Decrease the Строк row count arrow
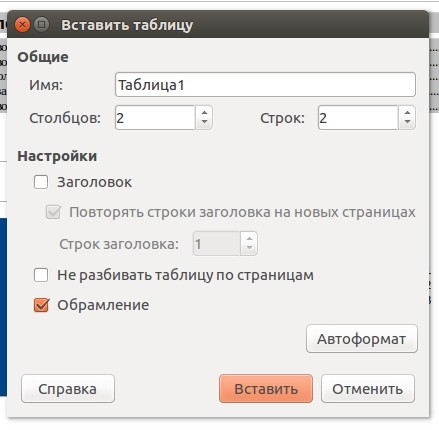439x430 pixels. click(407, 122)
